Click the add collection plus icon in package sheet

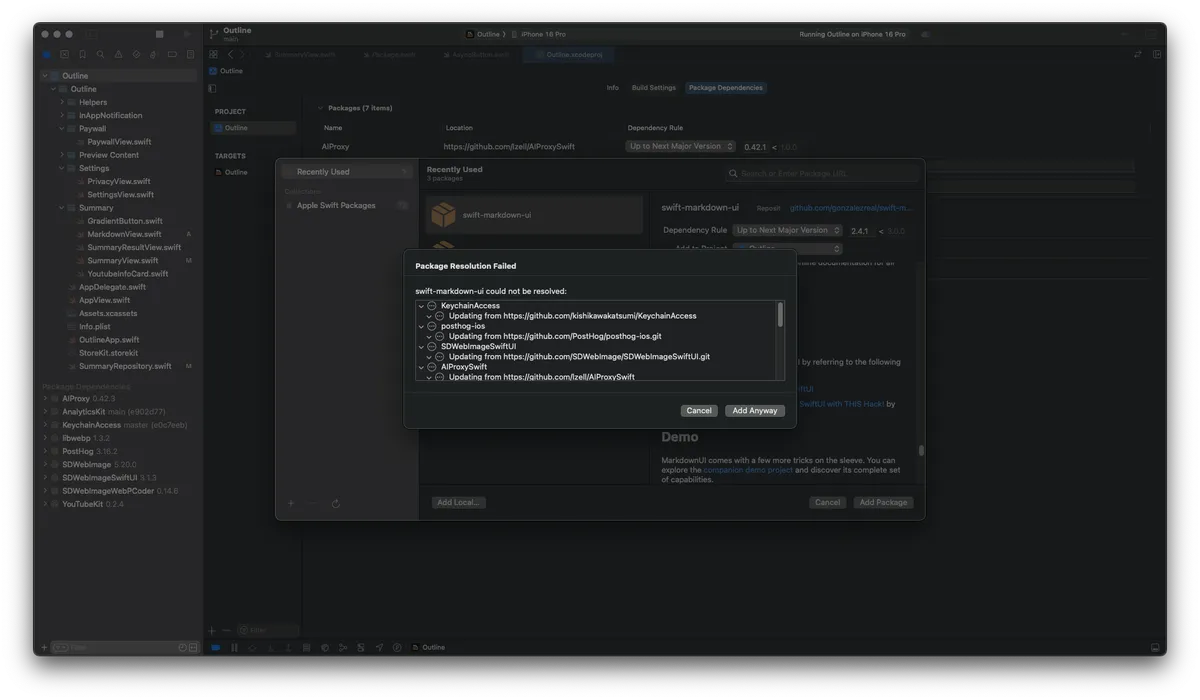(x=291, y=504)
